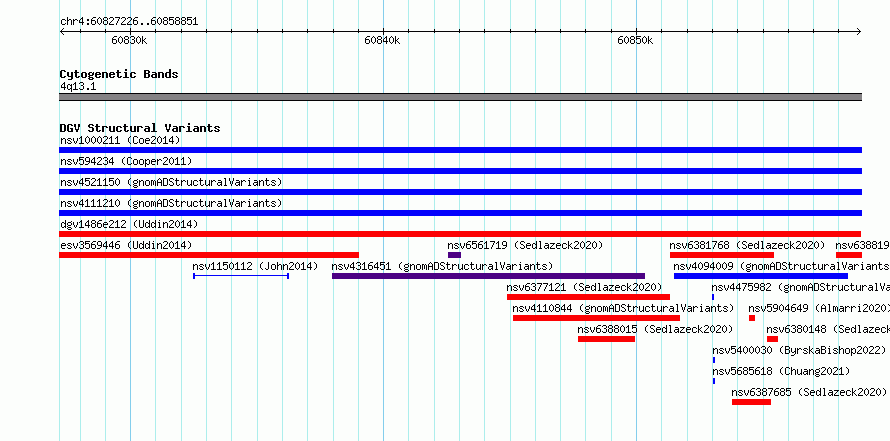
Task: Click the nsv6381768 (Sedlazeck2020) label
Action: point(747,245)
